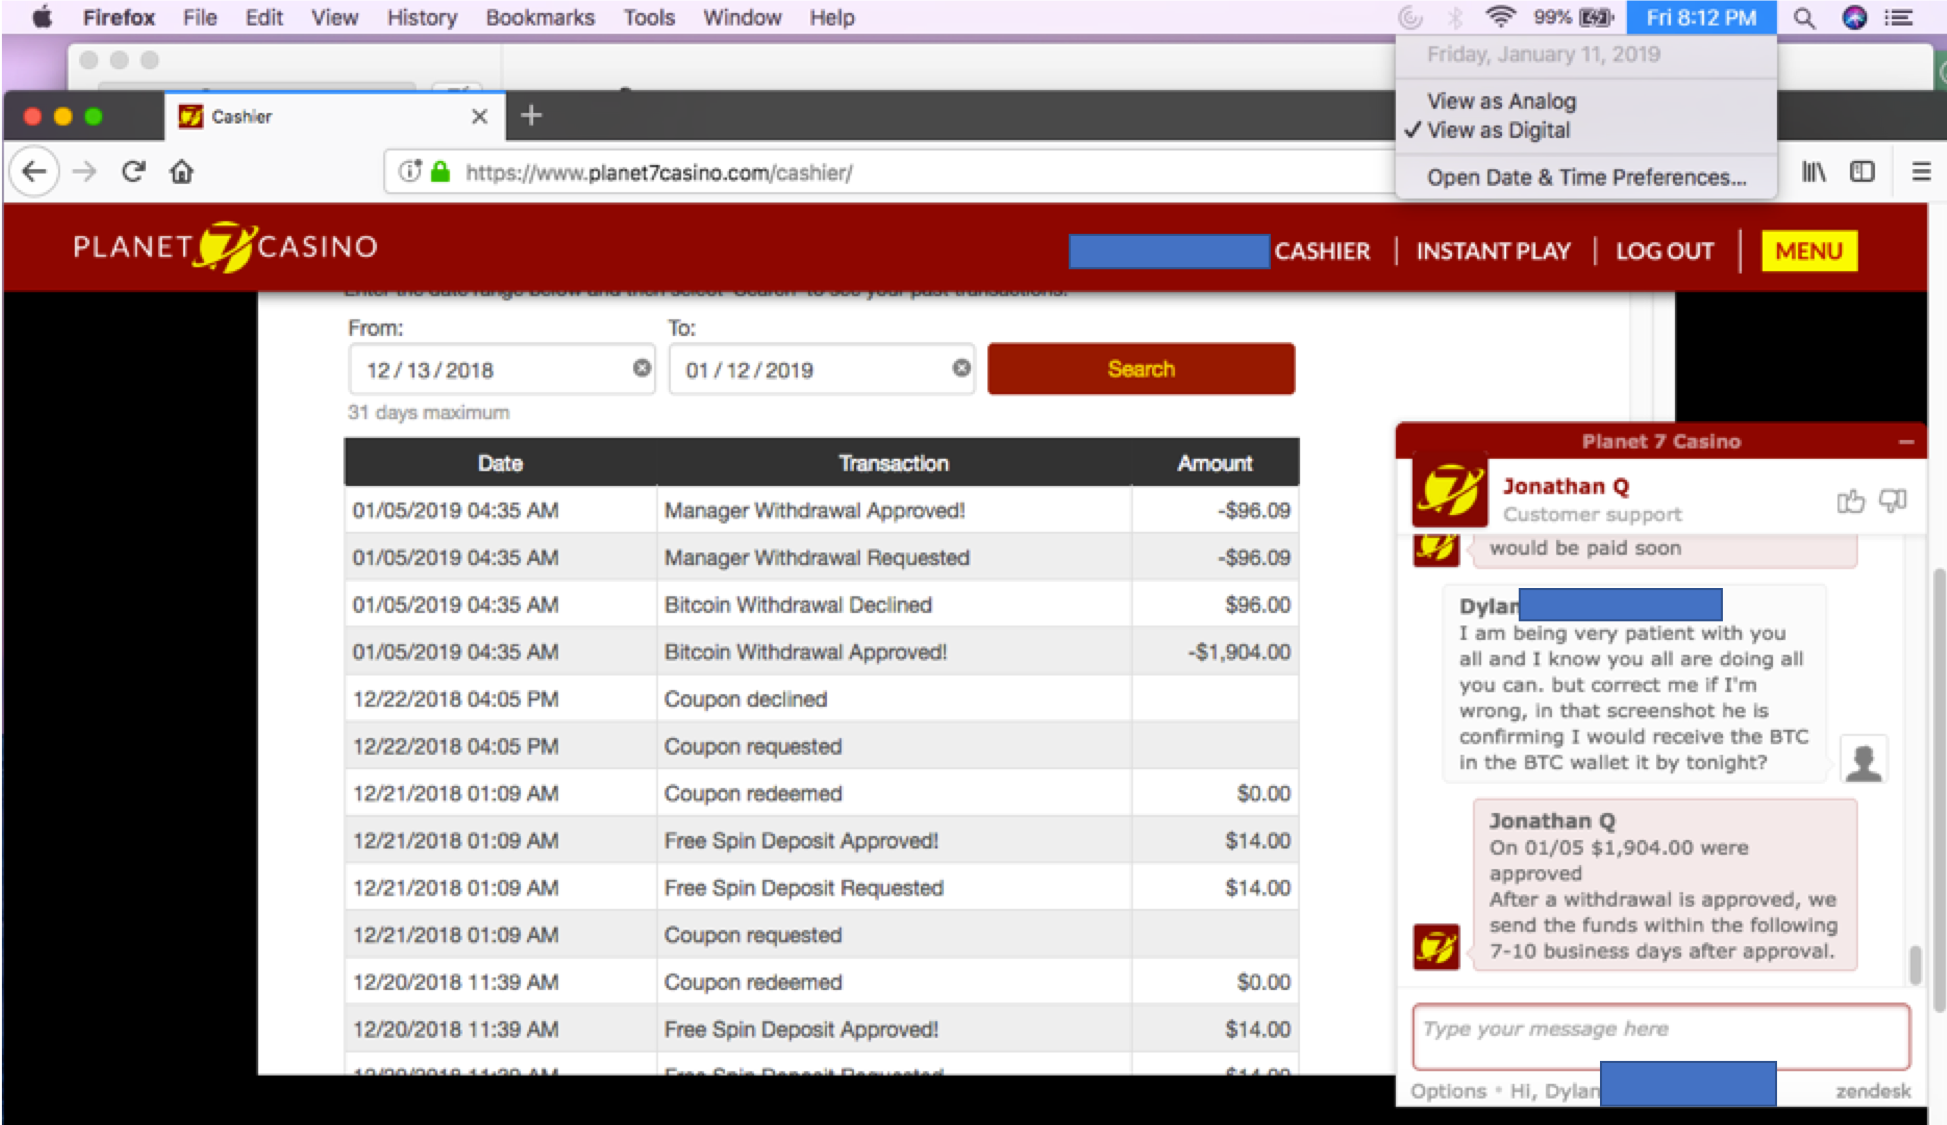Open chat Options link

click(x=1448, y=1091)
